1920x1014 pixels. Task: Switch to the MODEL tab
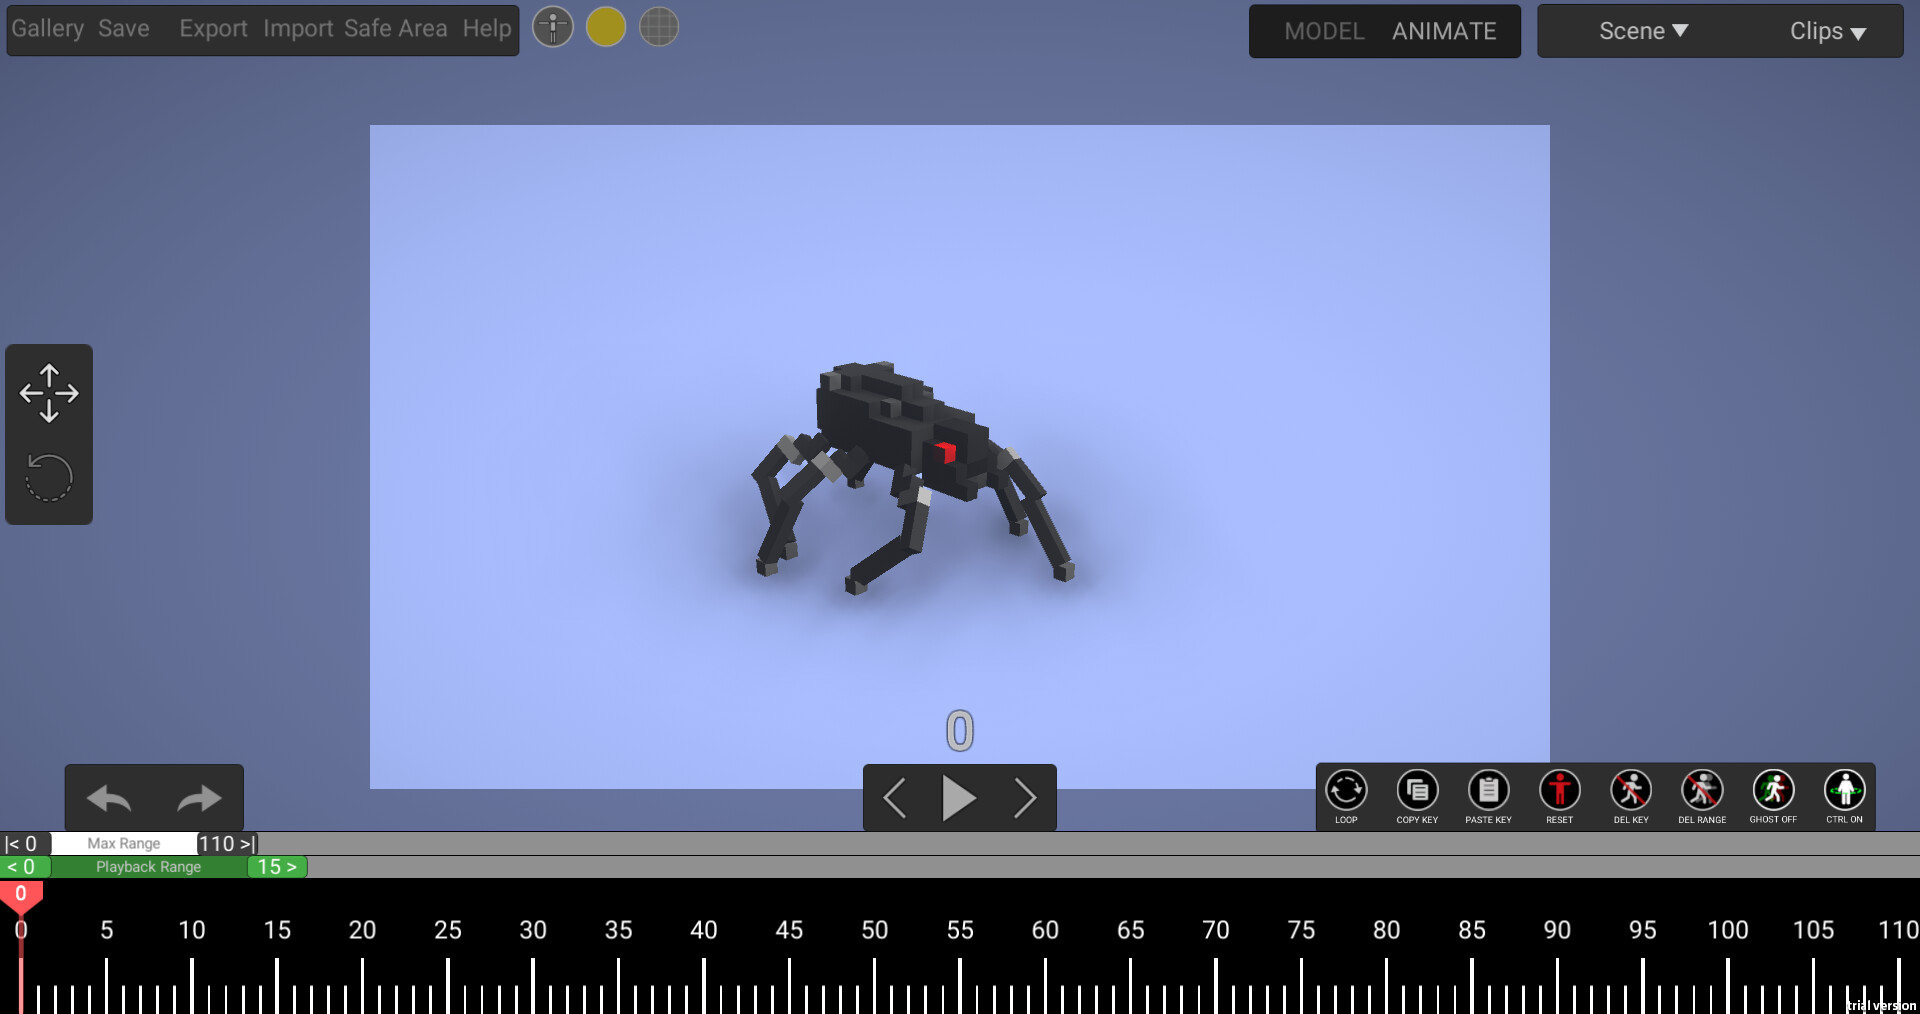click(x=1324, y=31)
